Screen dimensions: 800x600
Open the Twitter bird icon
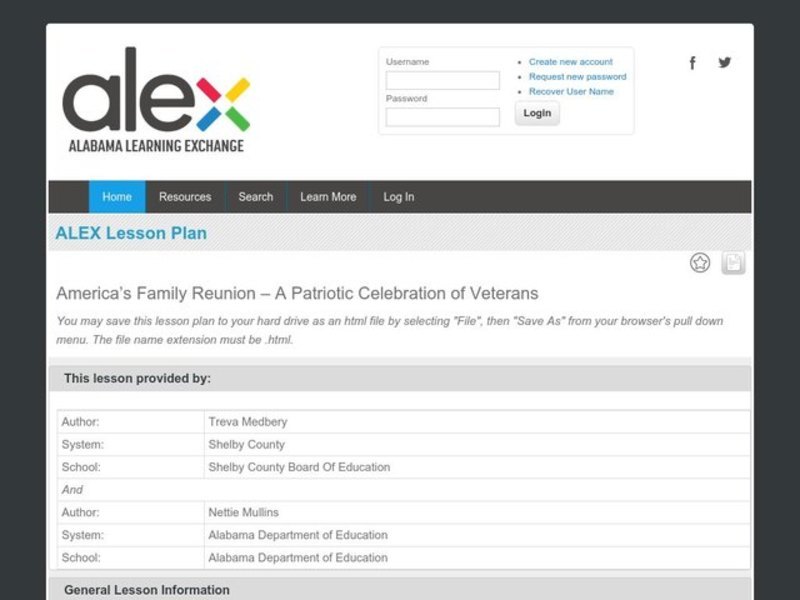tap(725, 62)
